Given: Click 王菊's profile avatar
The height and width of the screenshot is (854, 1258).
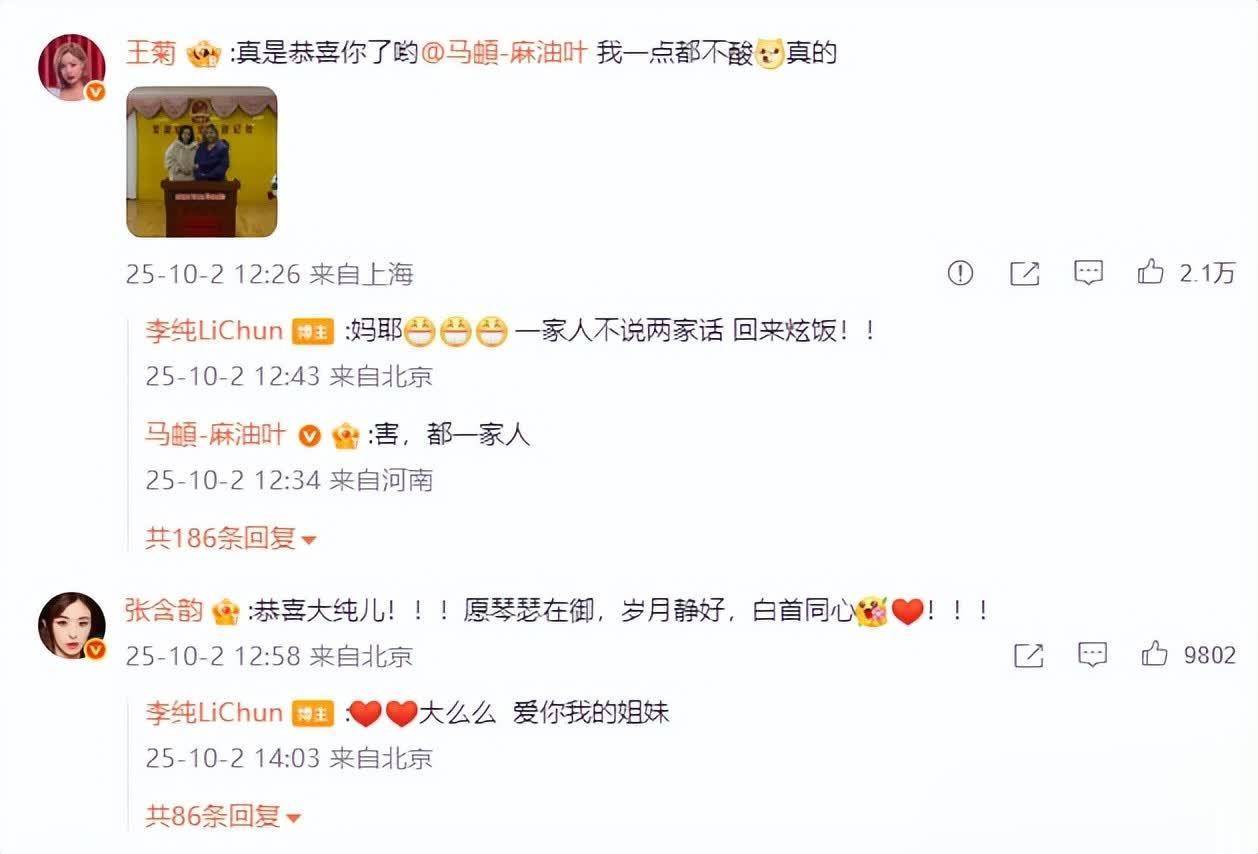Looking at the screenshot, I should [x=71, y=67].
